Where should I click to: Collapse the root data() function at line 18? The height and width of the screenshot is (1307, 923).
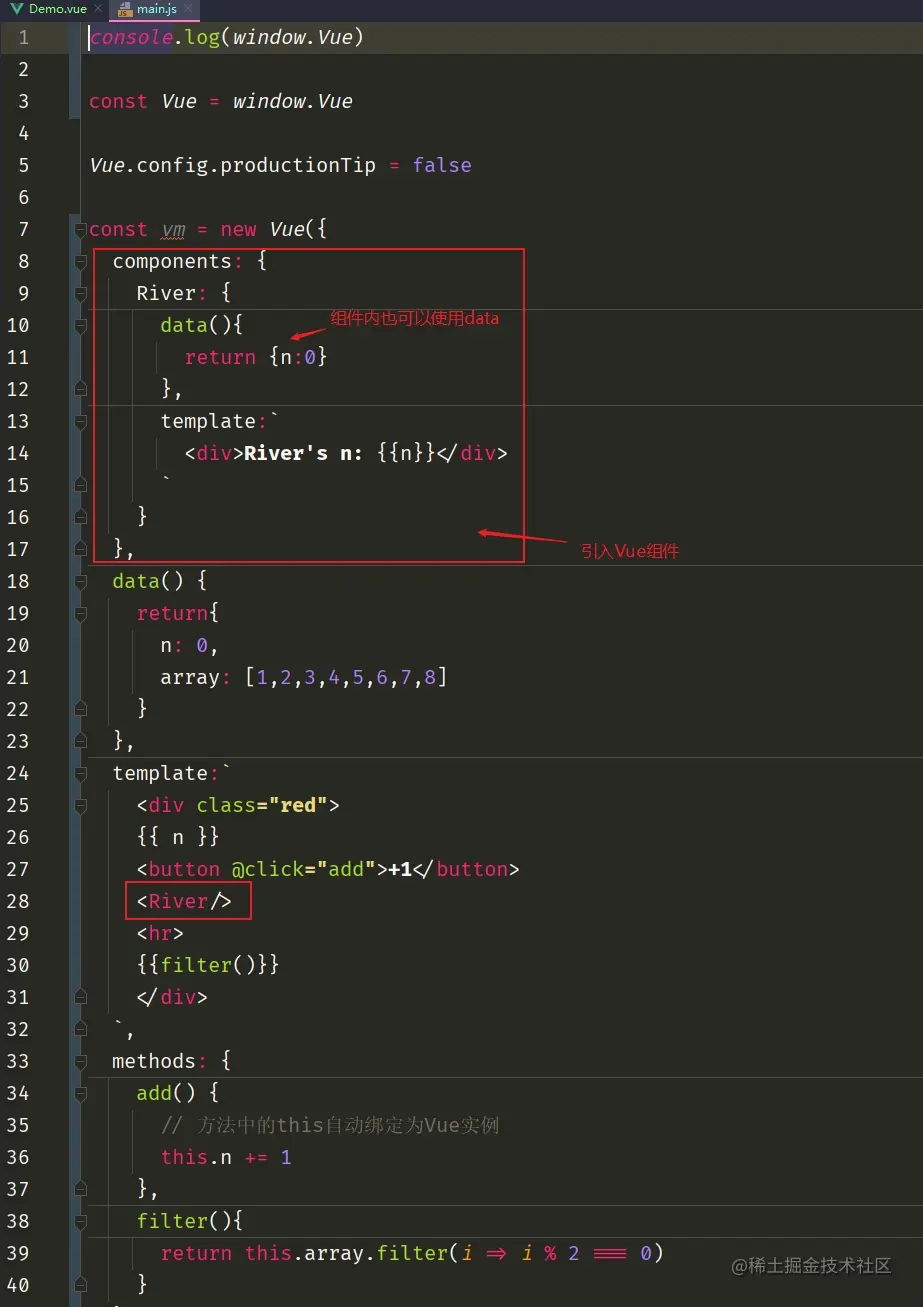(80, 582)
